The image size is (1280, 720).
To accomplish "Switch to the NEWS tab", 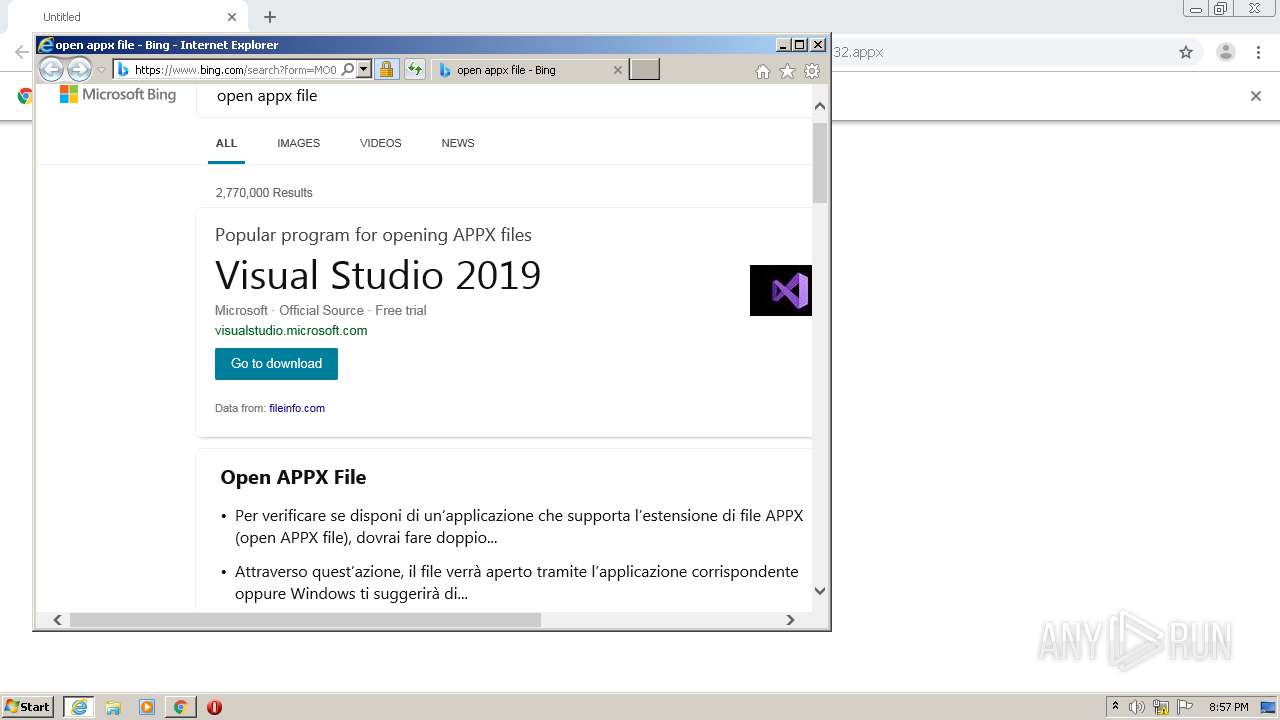I will pos(458,143).
